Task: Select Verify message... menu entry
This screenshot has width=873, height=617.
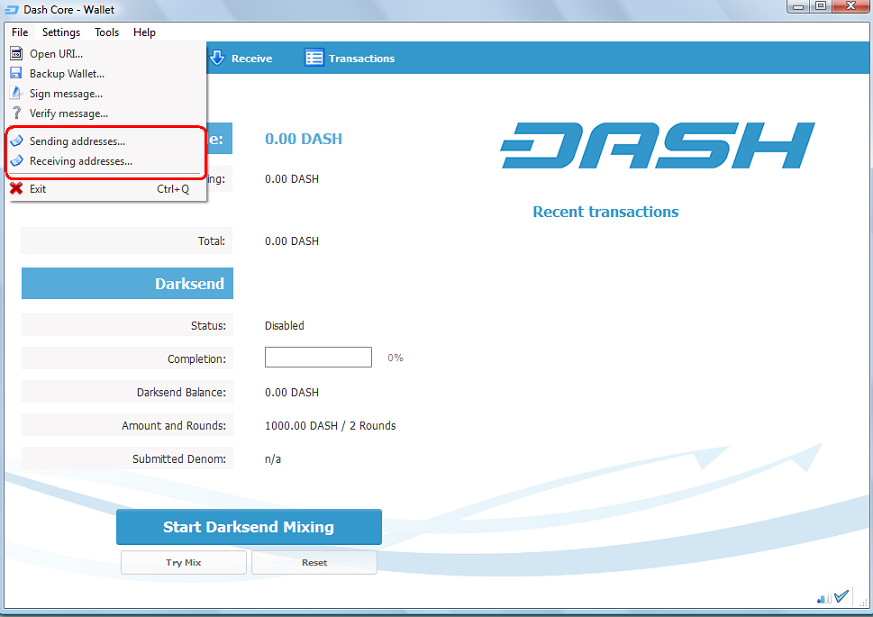Action: coord(106,114)
